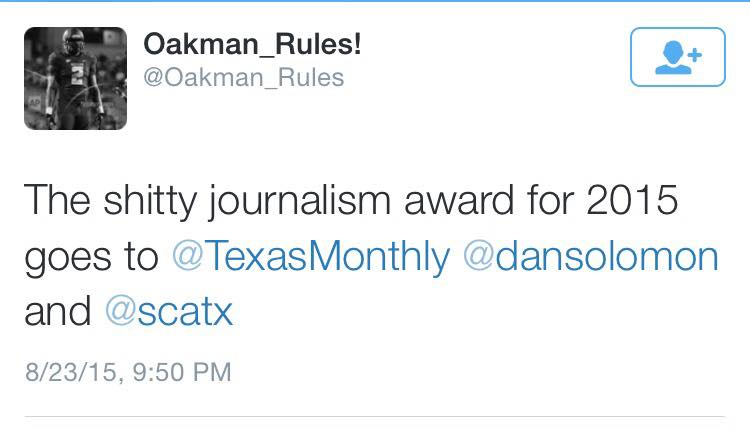This screenshot has height=441, width=750.
Task: Visit the @dansolomon mention link
Action: pyautogui.click(x=591, y=256)
